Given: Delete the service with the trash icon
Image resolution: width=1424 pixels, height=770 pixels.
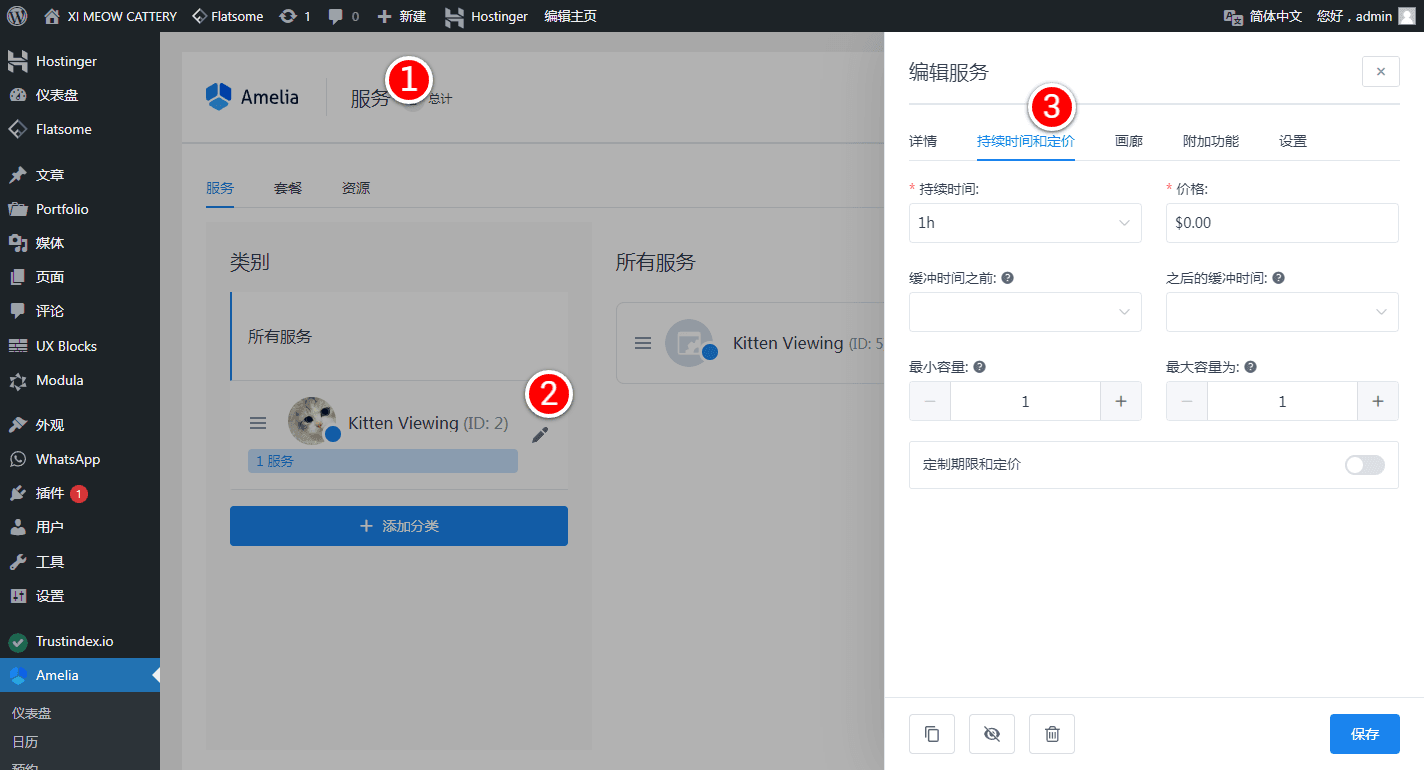Looking at the screenshot, I should (x=1051, y=733).
